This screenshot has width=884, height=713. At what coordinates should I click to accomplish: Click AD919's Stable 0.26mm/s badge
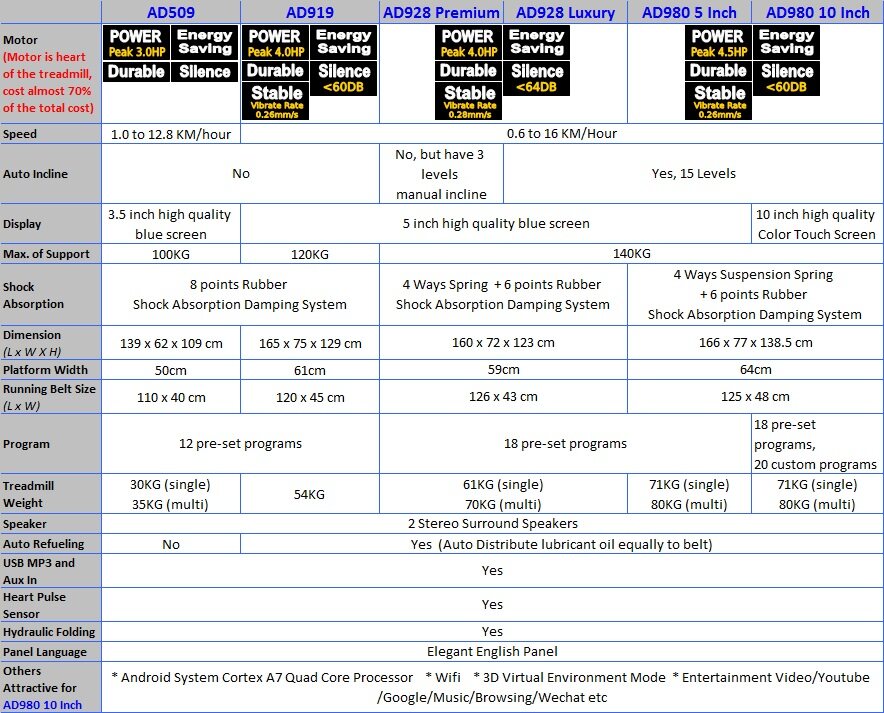tap(276, 101)
